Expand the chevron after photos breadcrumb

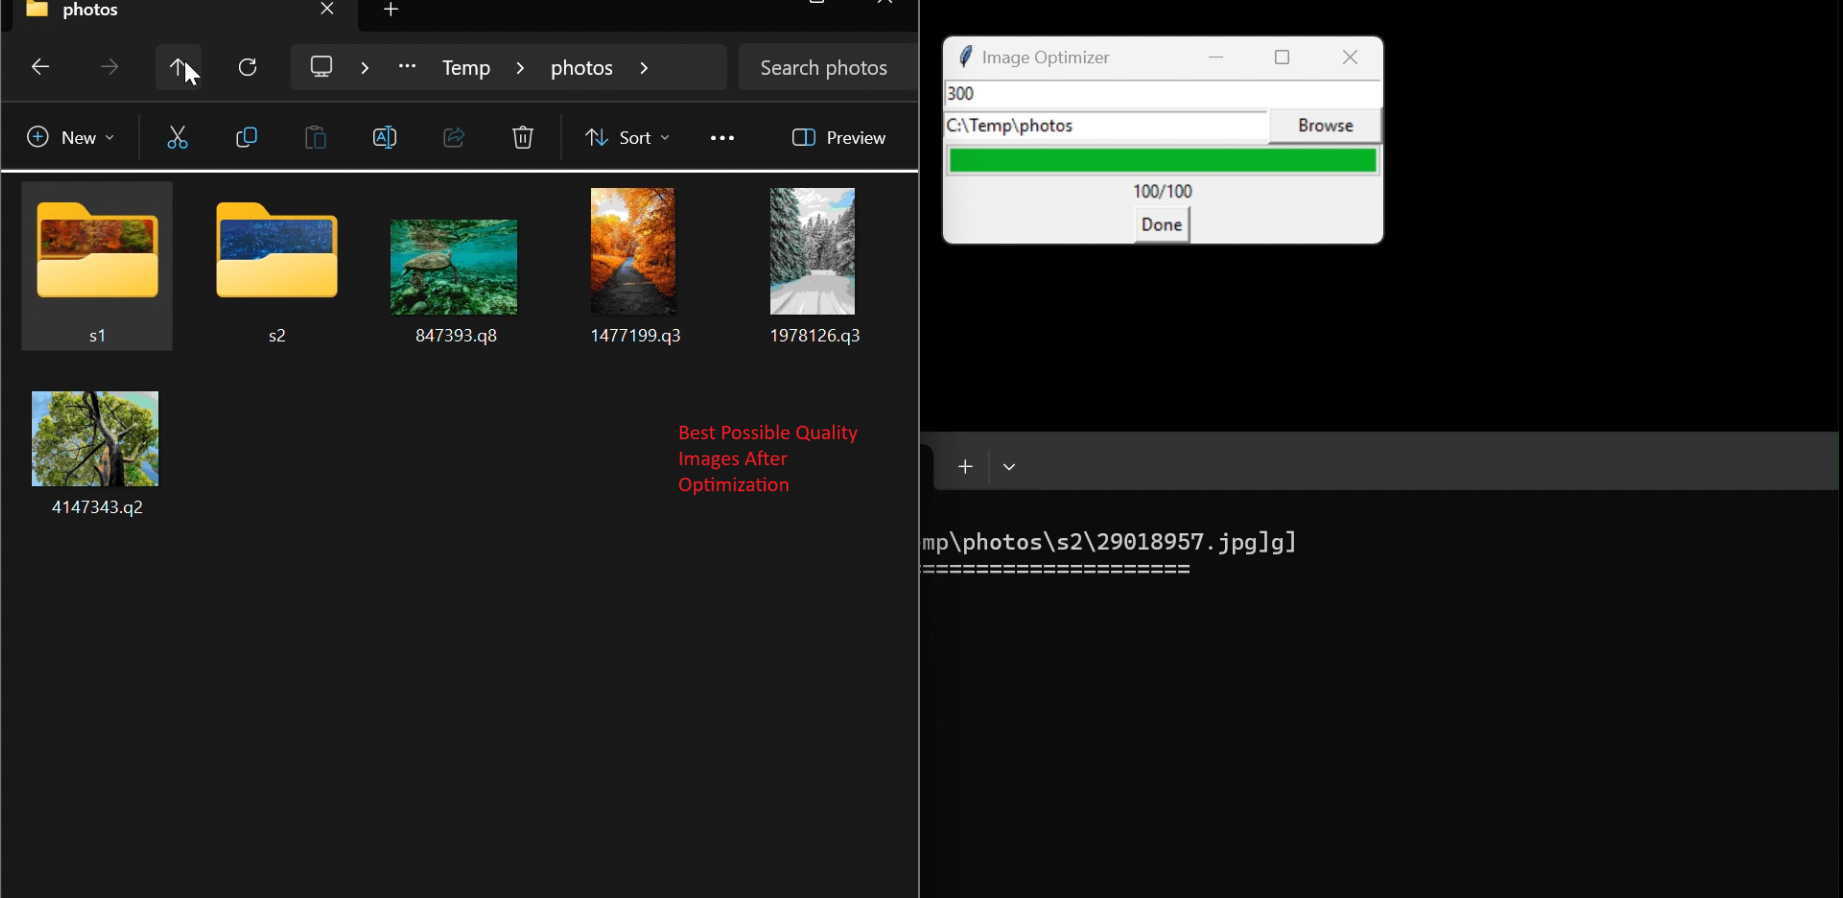tap(644, 68)
